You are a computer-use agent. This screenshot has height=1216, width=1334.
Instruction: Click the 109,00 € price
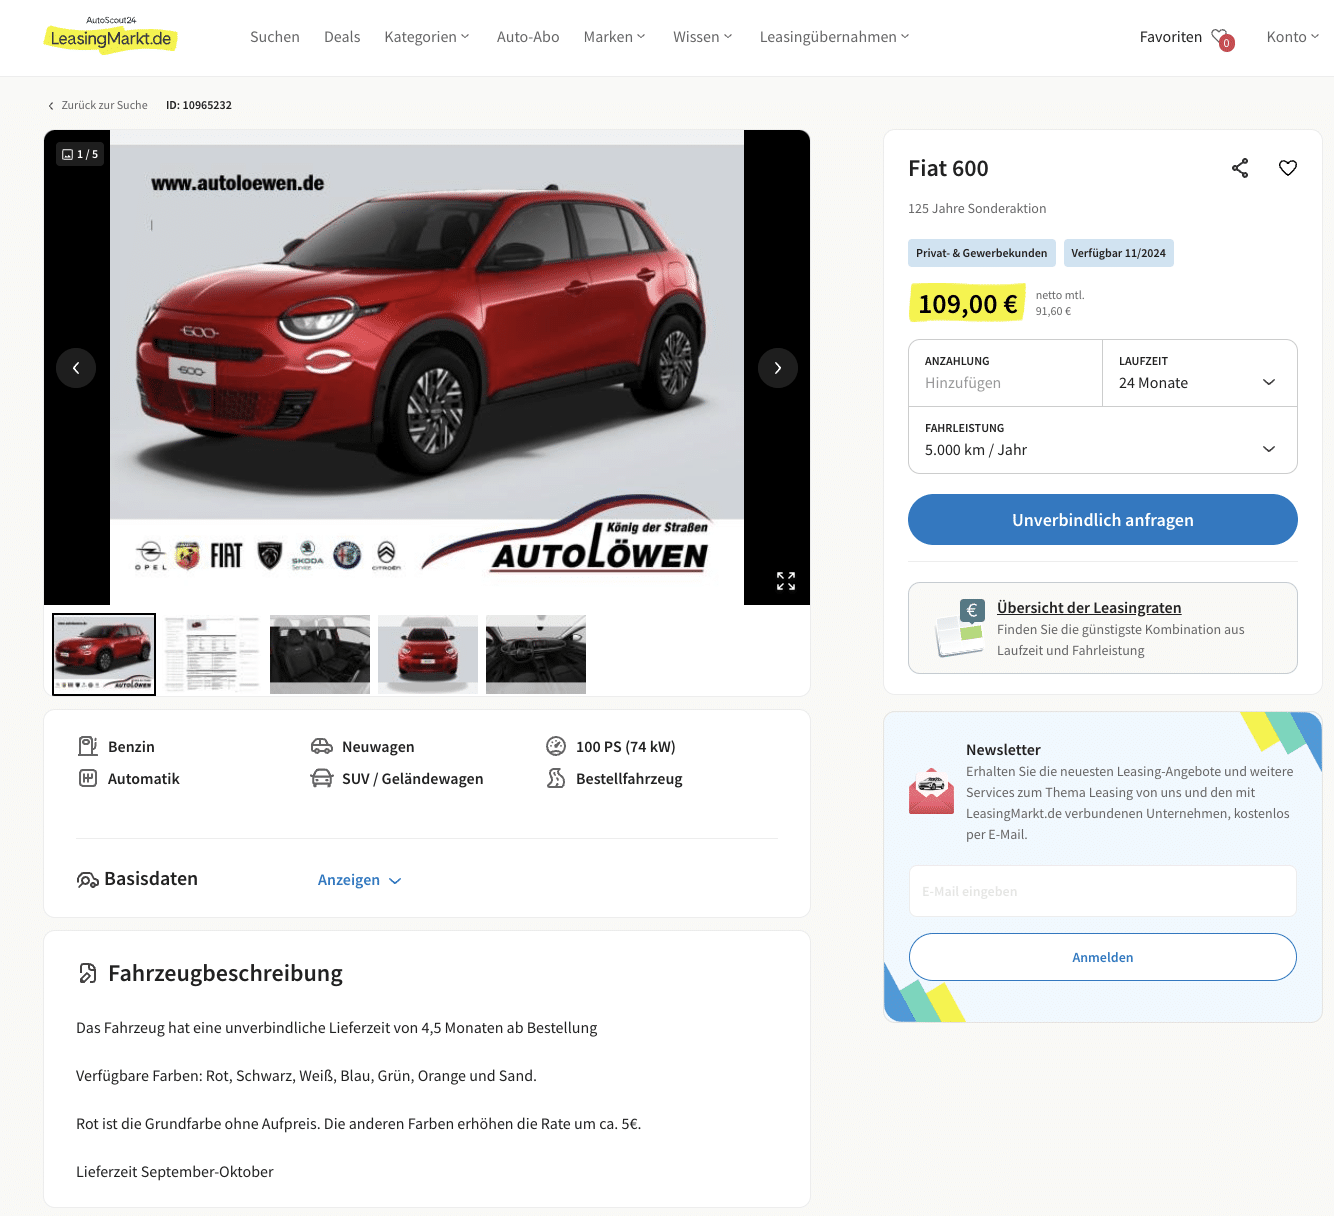pos(967,304)
